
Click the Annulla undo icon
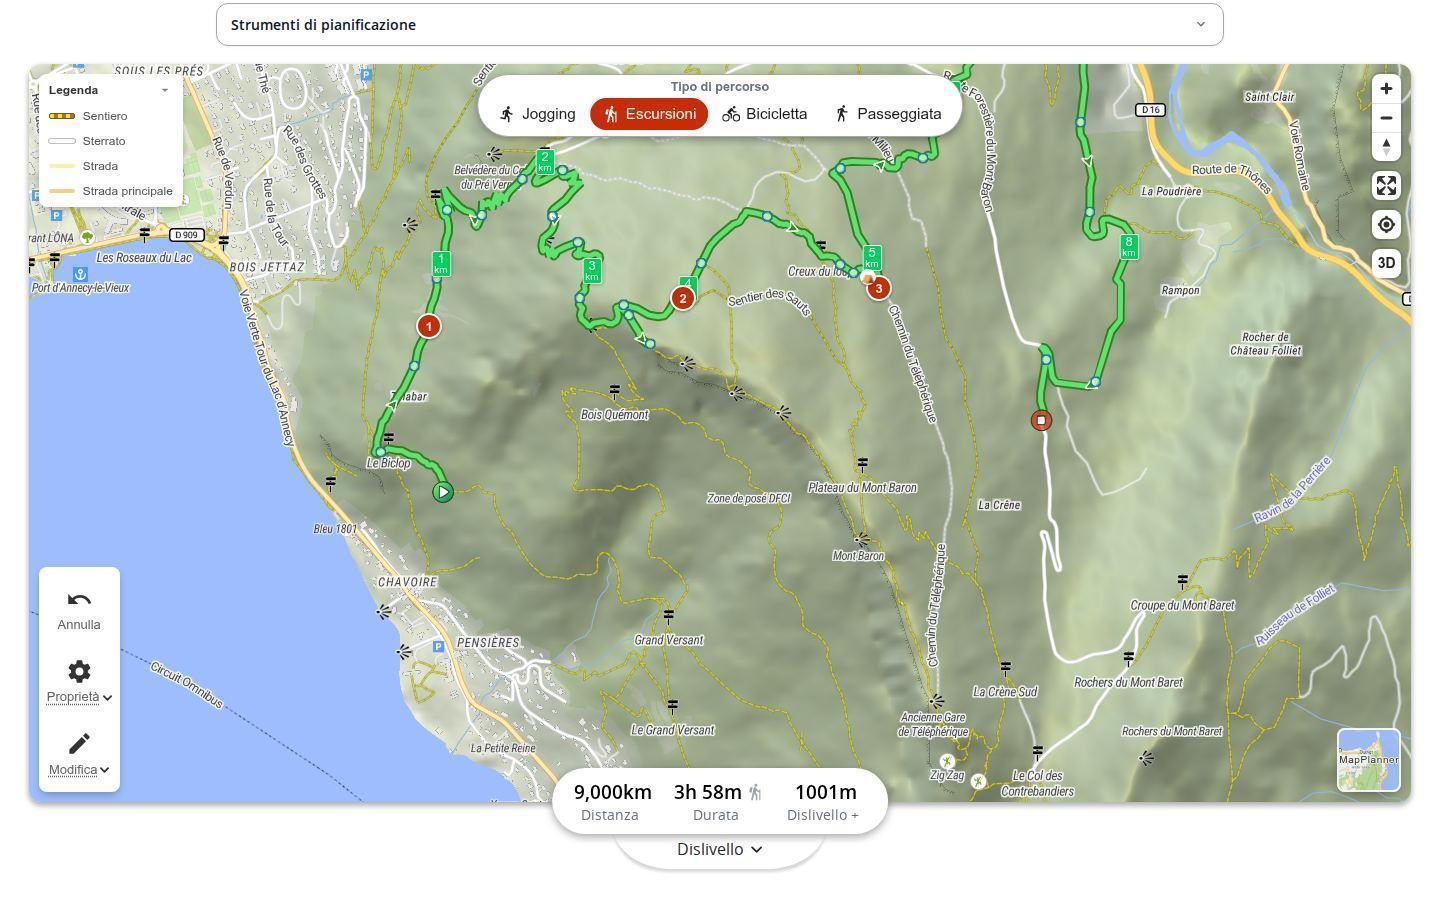(x=79, y=600)
